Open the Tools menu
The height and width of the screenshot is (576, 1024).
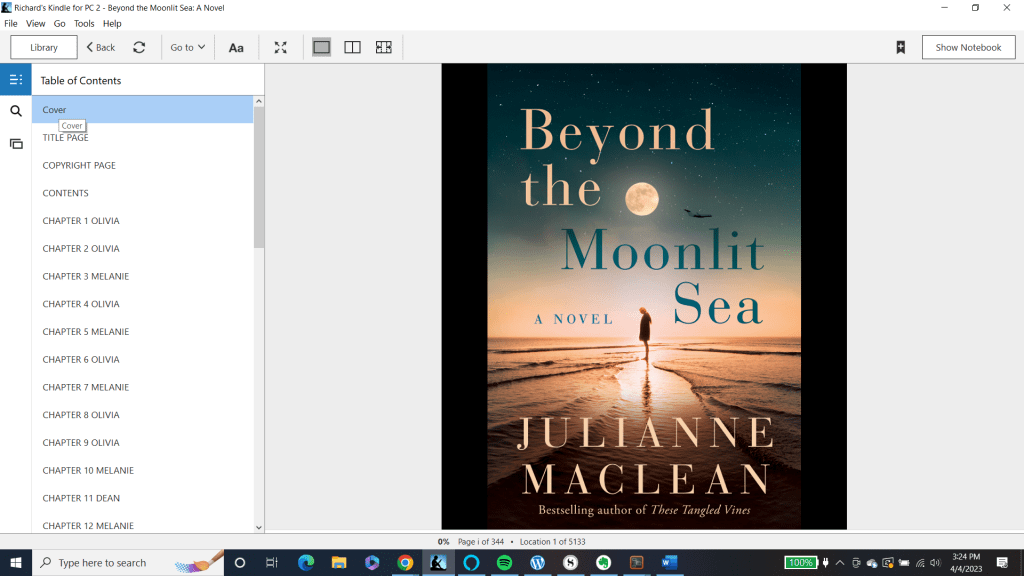tap(84, 23)
